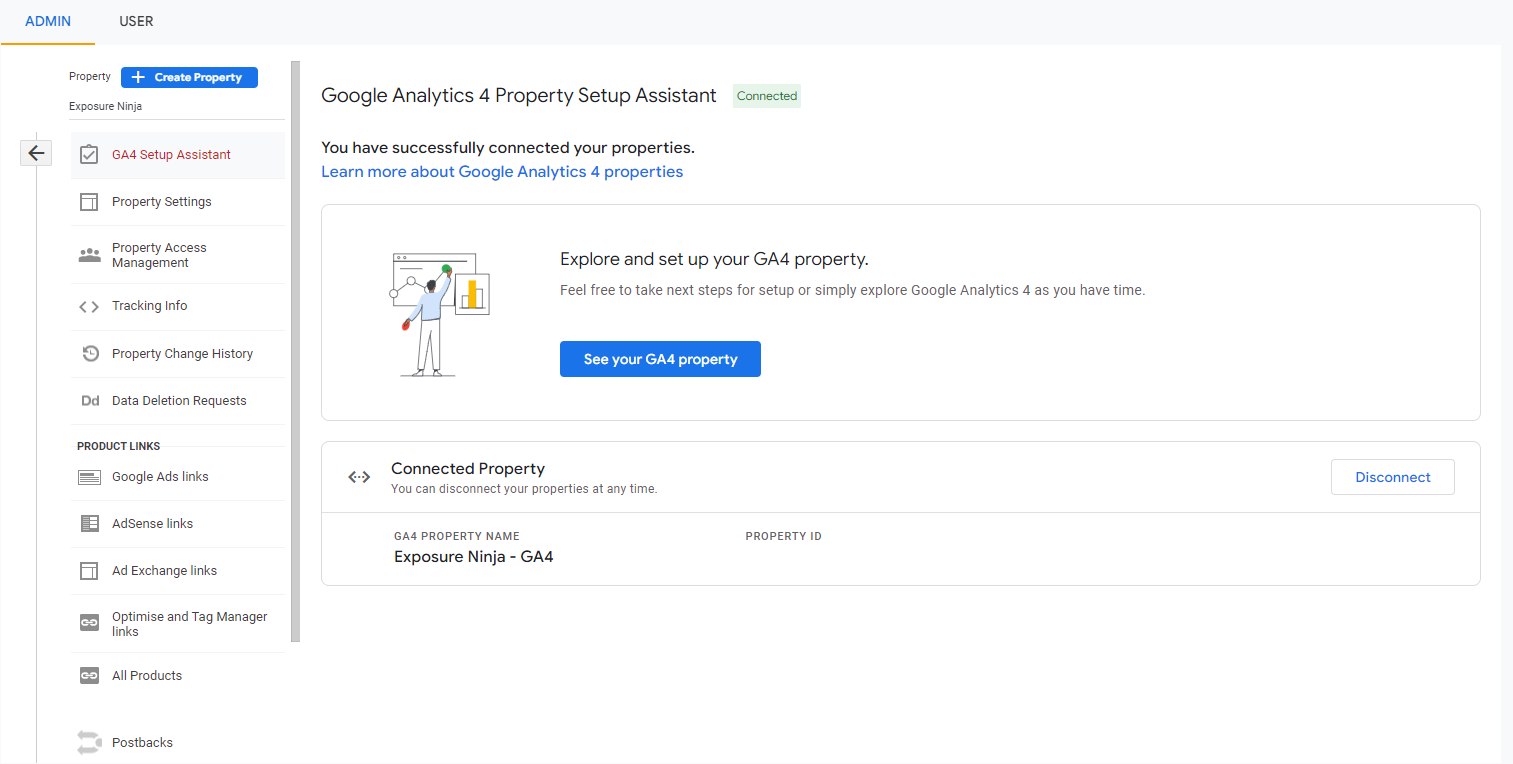Click the AdSense links icon
The image size is (1513, 764).
(x=89, y=523)
